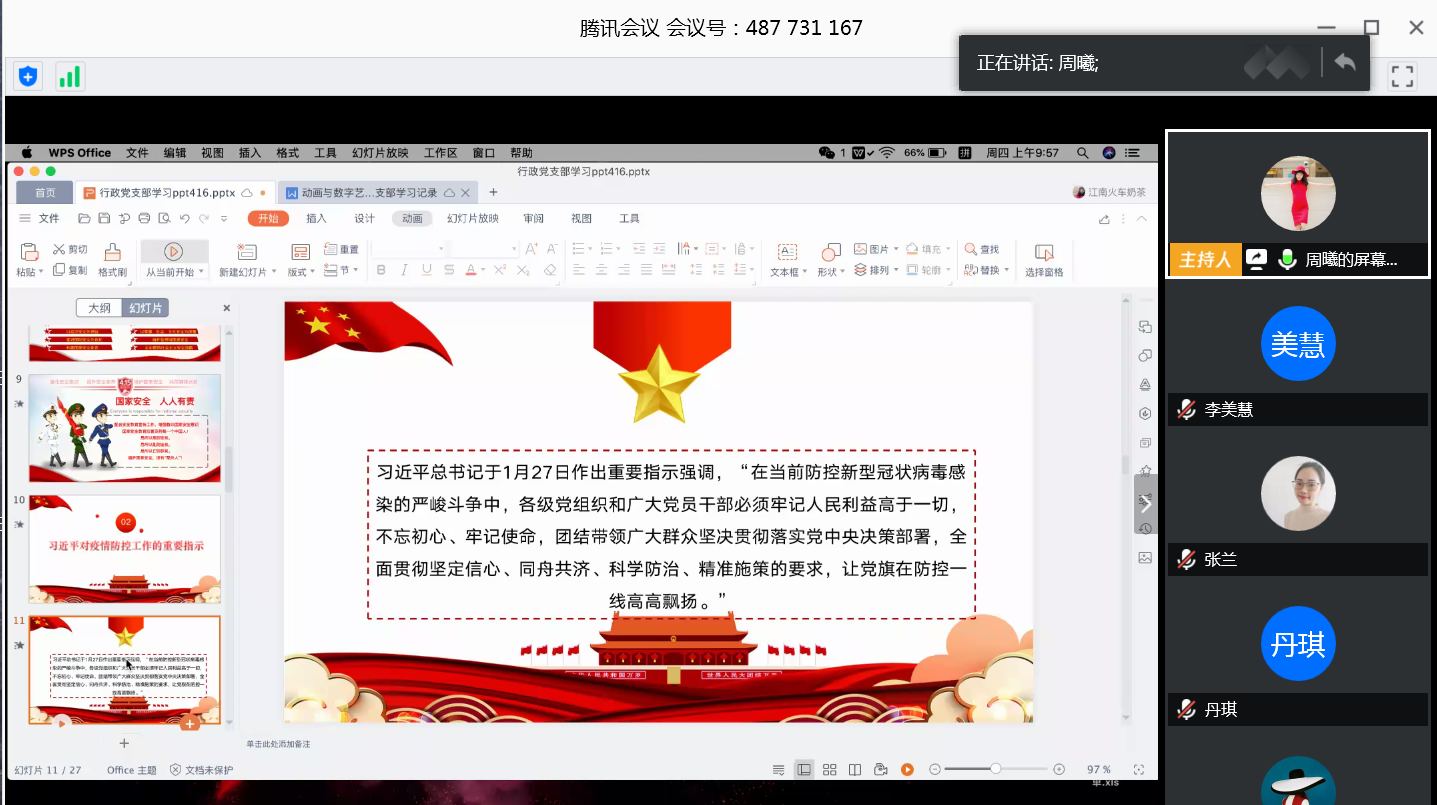Click the reply arrow in speaking notification
Viewport: 1437px width, 805px height.
pos(1345,63)
